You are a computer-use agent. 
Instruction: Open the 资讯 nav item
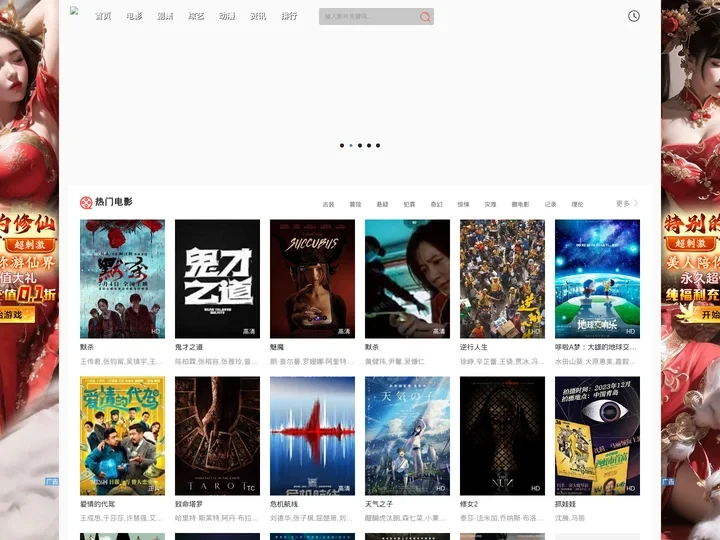click(x=258, y=16)
